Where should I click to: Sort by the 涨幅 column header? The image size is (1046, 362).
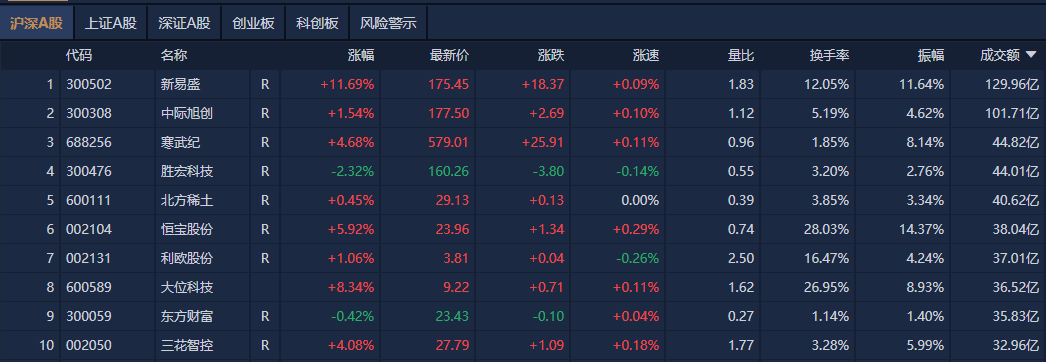click(x=361, y=56)
